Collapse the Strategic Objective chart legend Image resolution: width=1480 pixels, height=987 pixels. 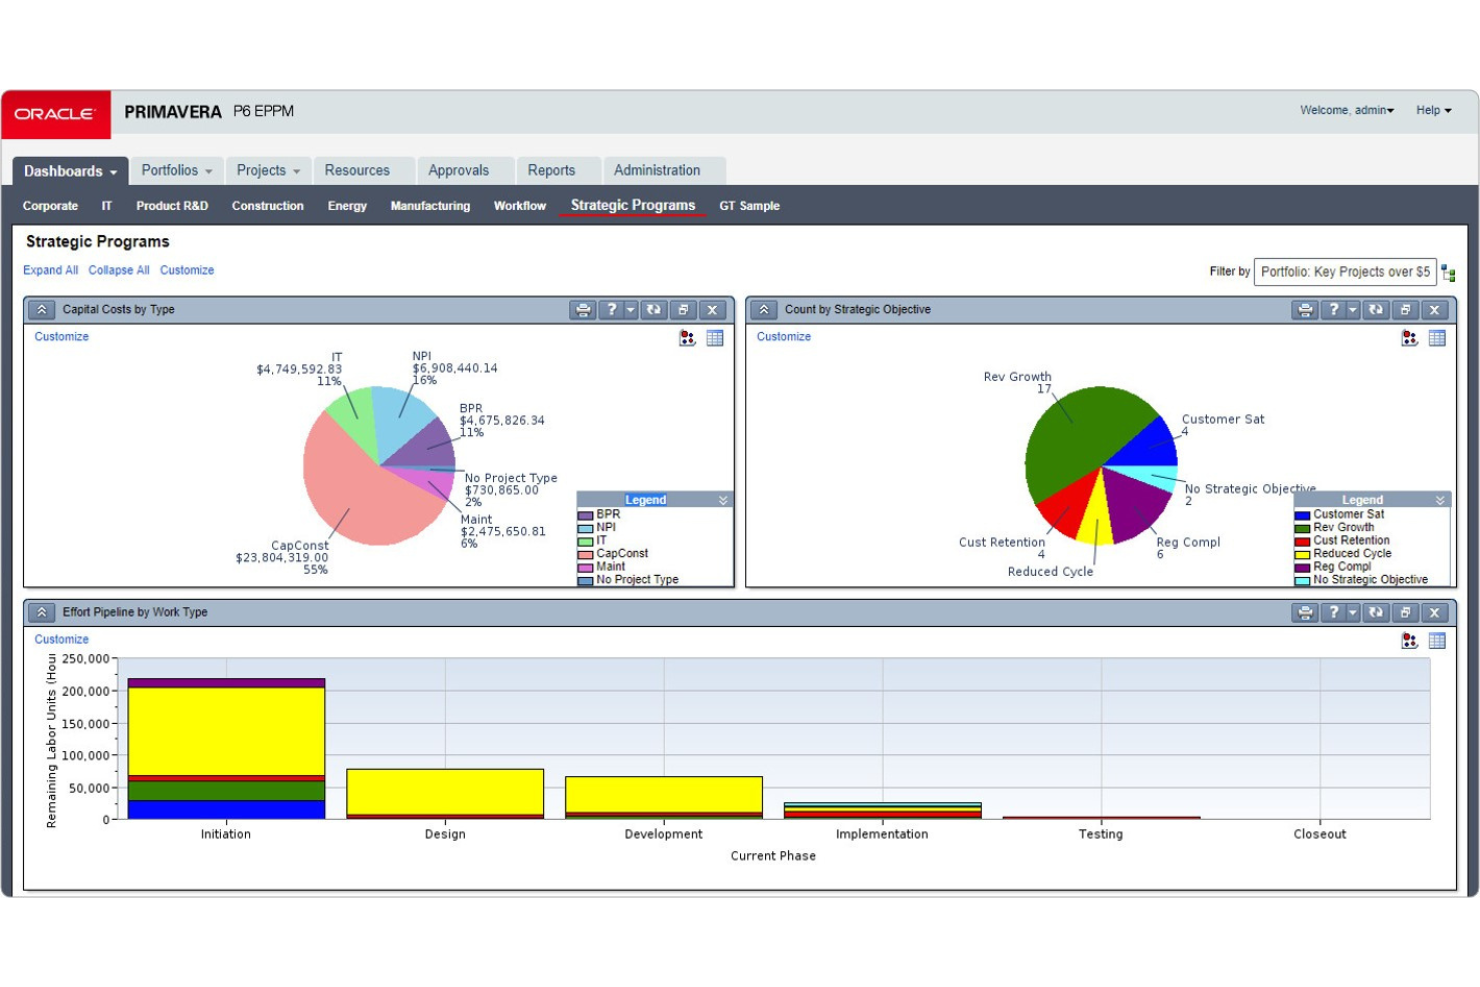[1440, 500]
